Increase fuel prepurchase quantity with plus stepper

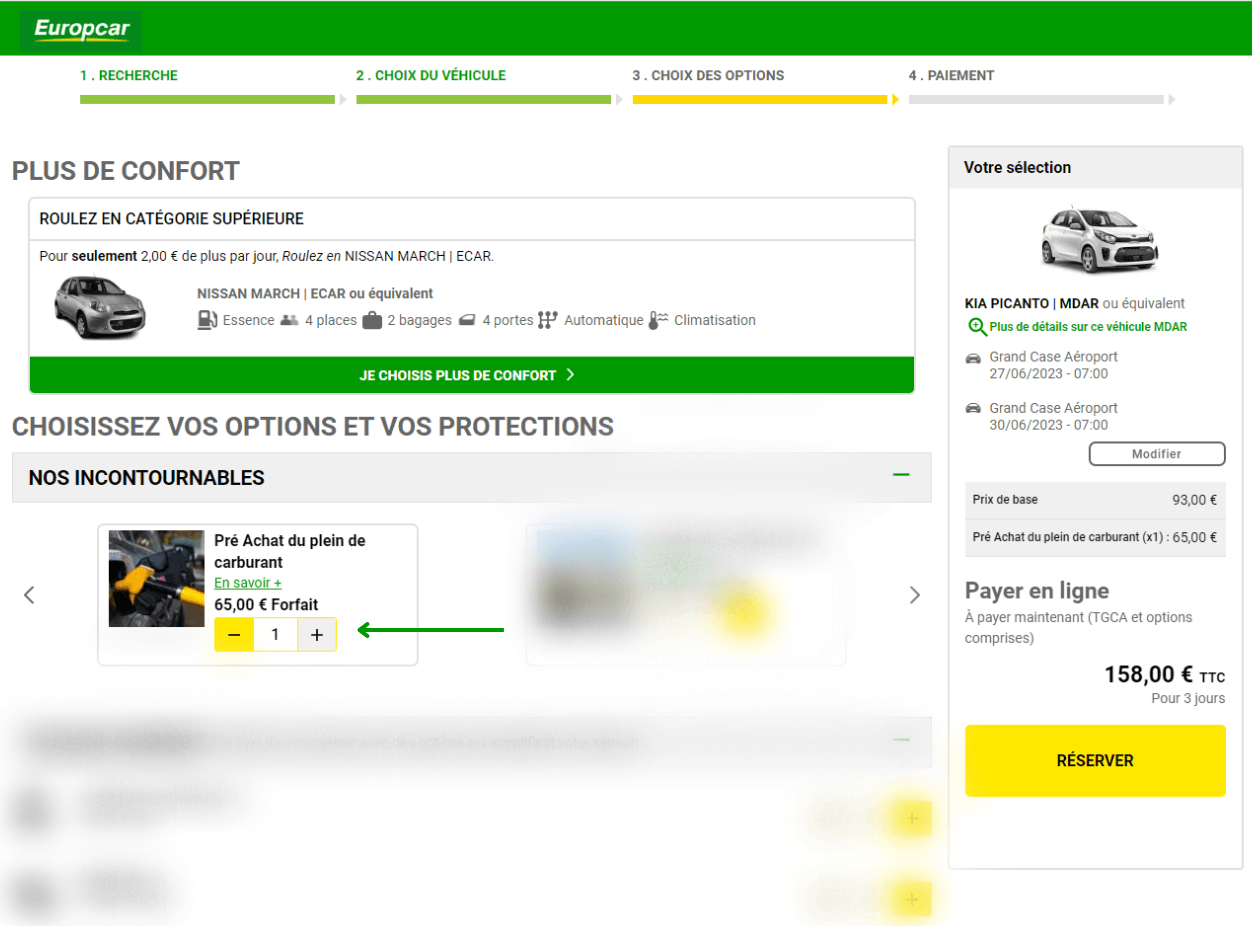317,633
